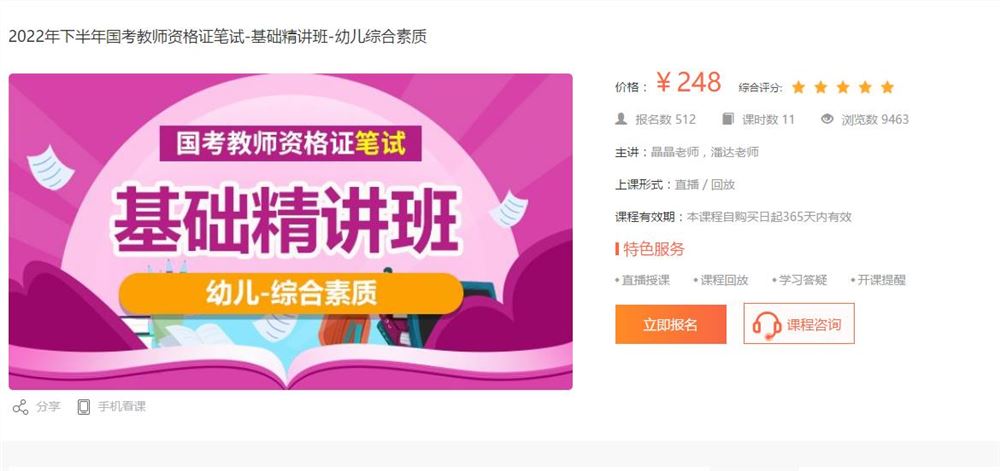
Task: Select the fifth rating star
Action: [x=887, y=87]
